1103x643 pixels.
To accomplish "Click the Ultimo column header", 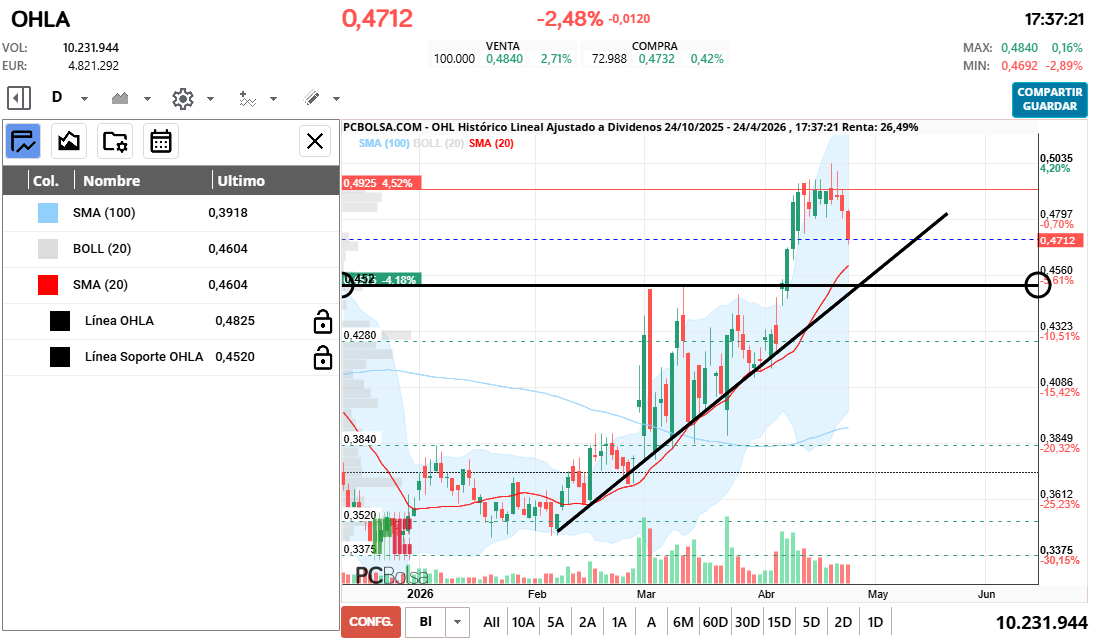I will (241, 181).
